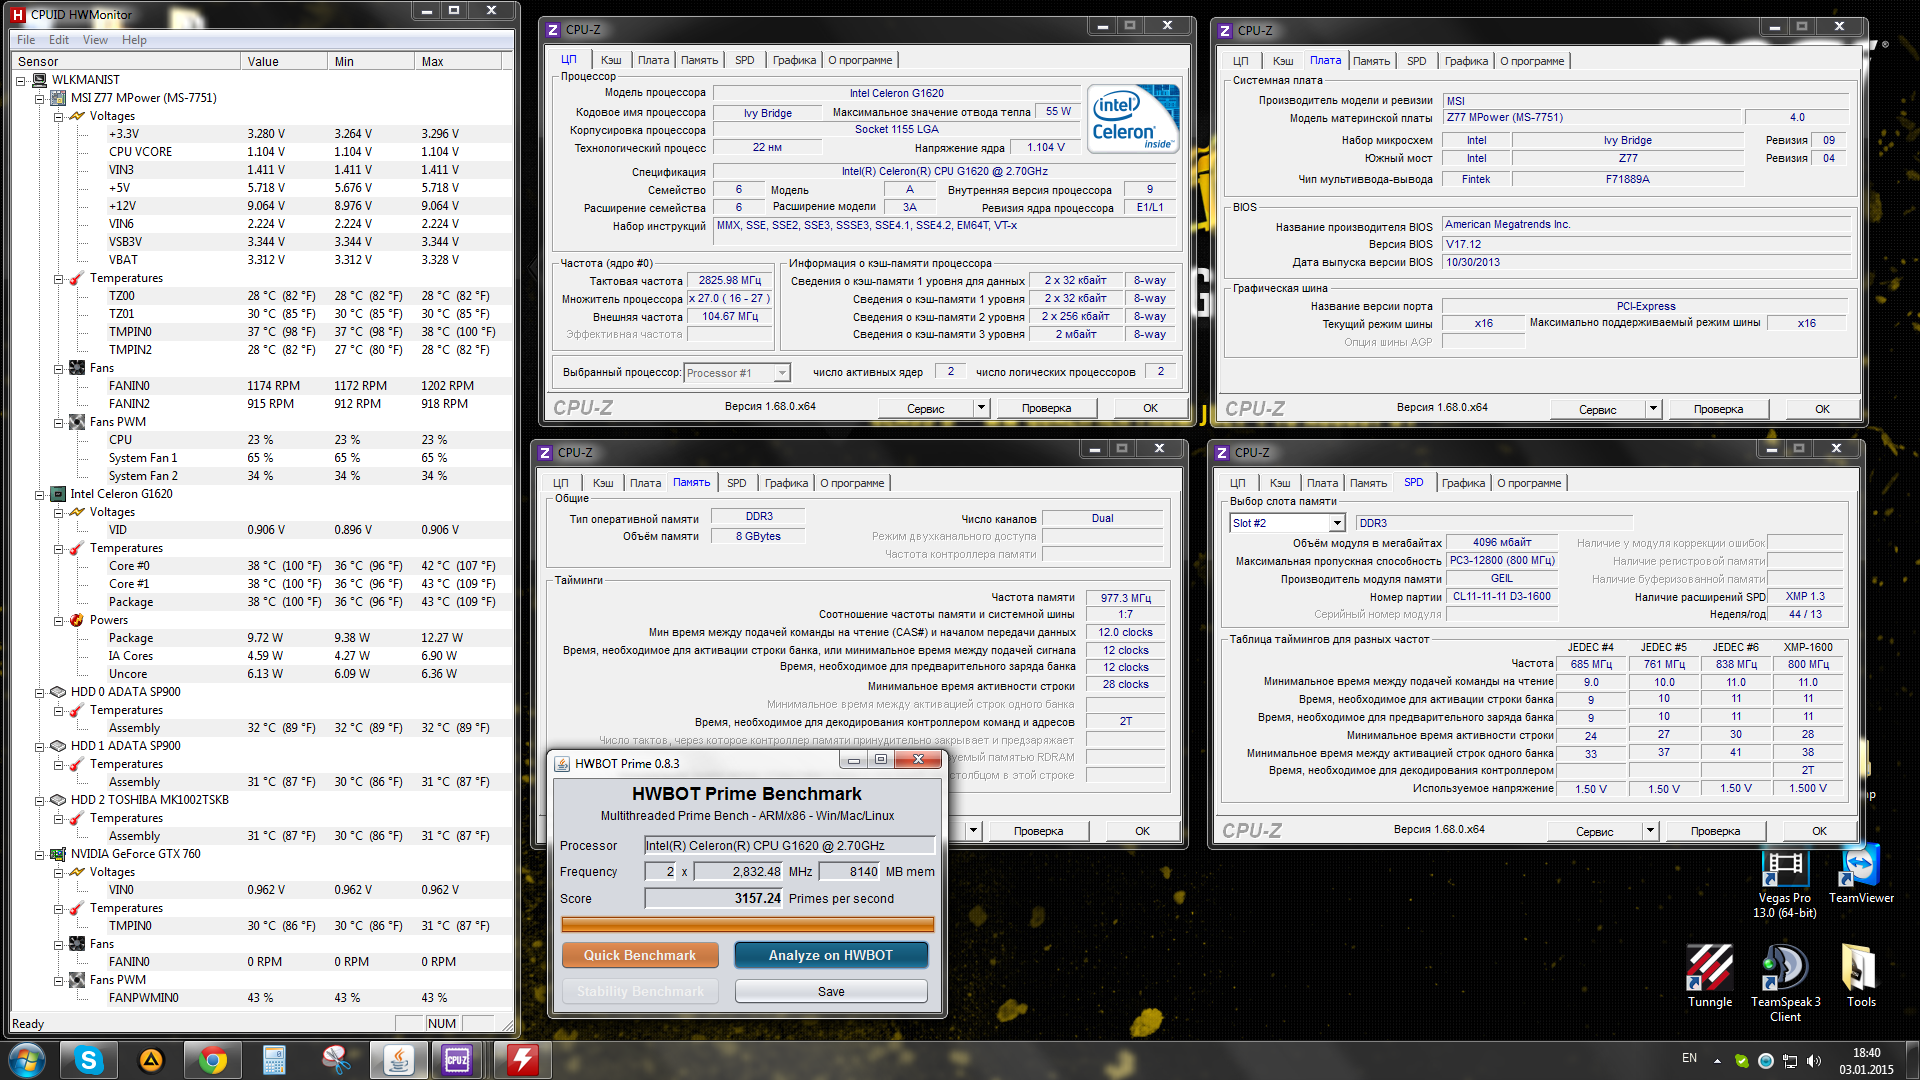Click the network connection tray icon
Viewport: 1920px width, 1080px height.
coord(1790,1060)
